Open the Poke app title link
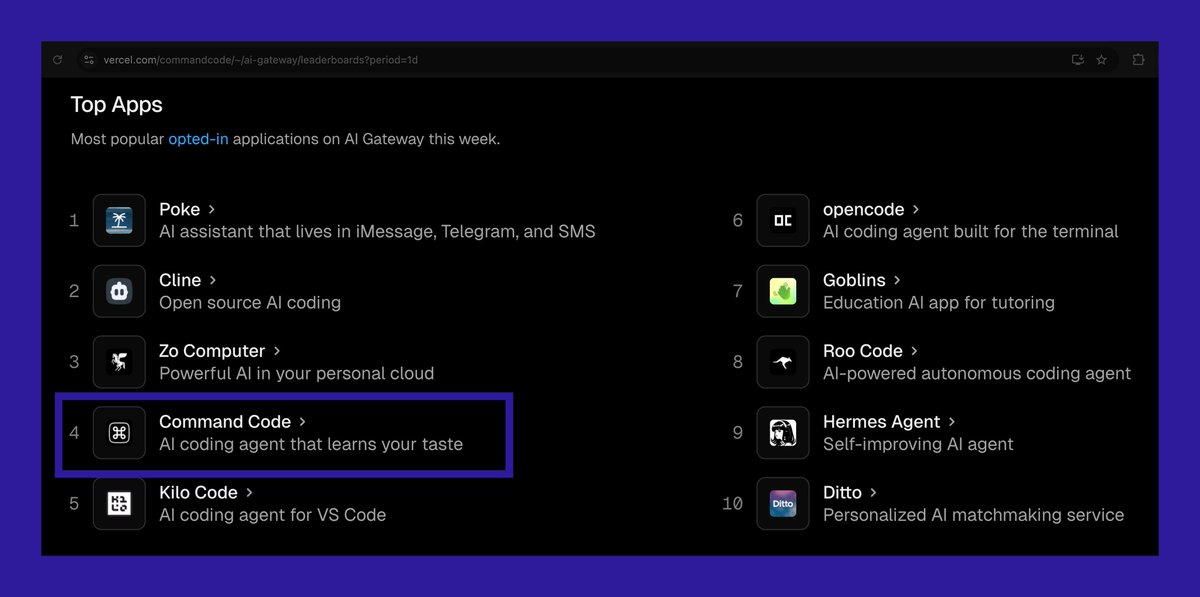The width and height of the screenshot is (1200, 597). 180,210
